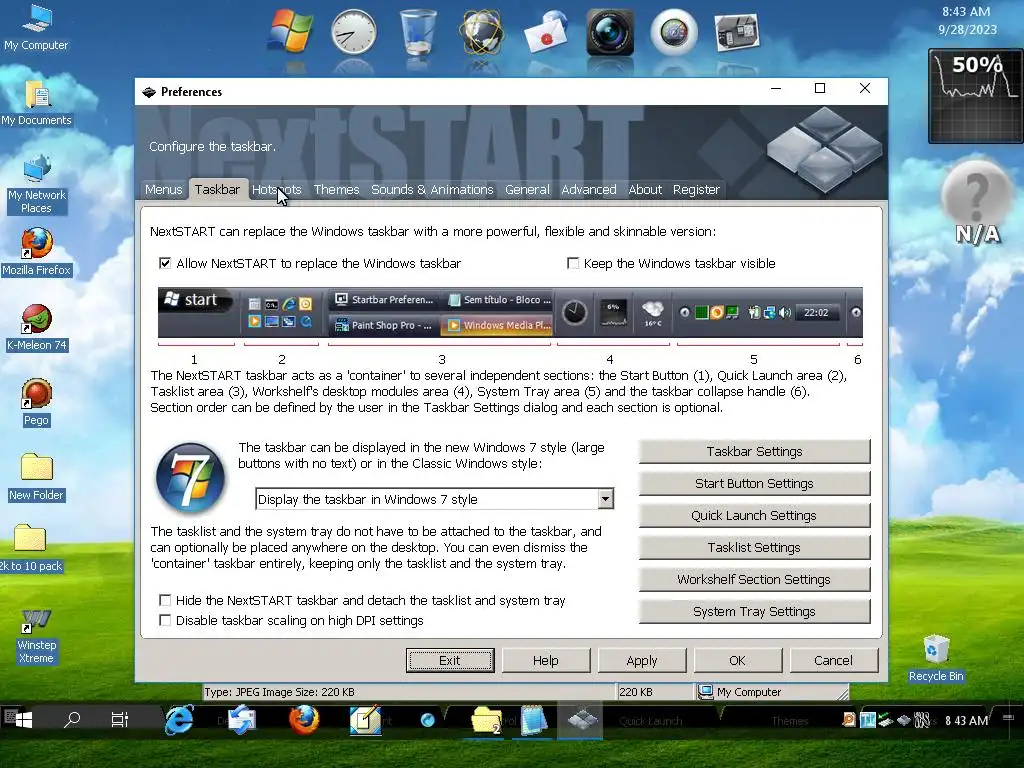Launch K-Meleon 74 desktop shortcut
This screenshot has width=1024, height=768.
pyautogui.click(x=36, y=327)
